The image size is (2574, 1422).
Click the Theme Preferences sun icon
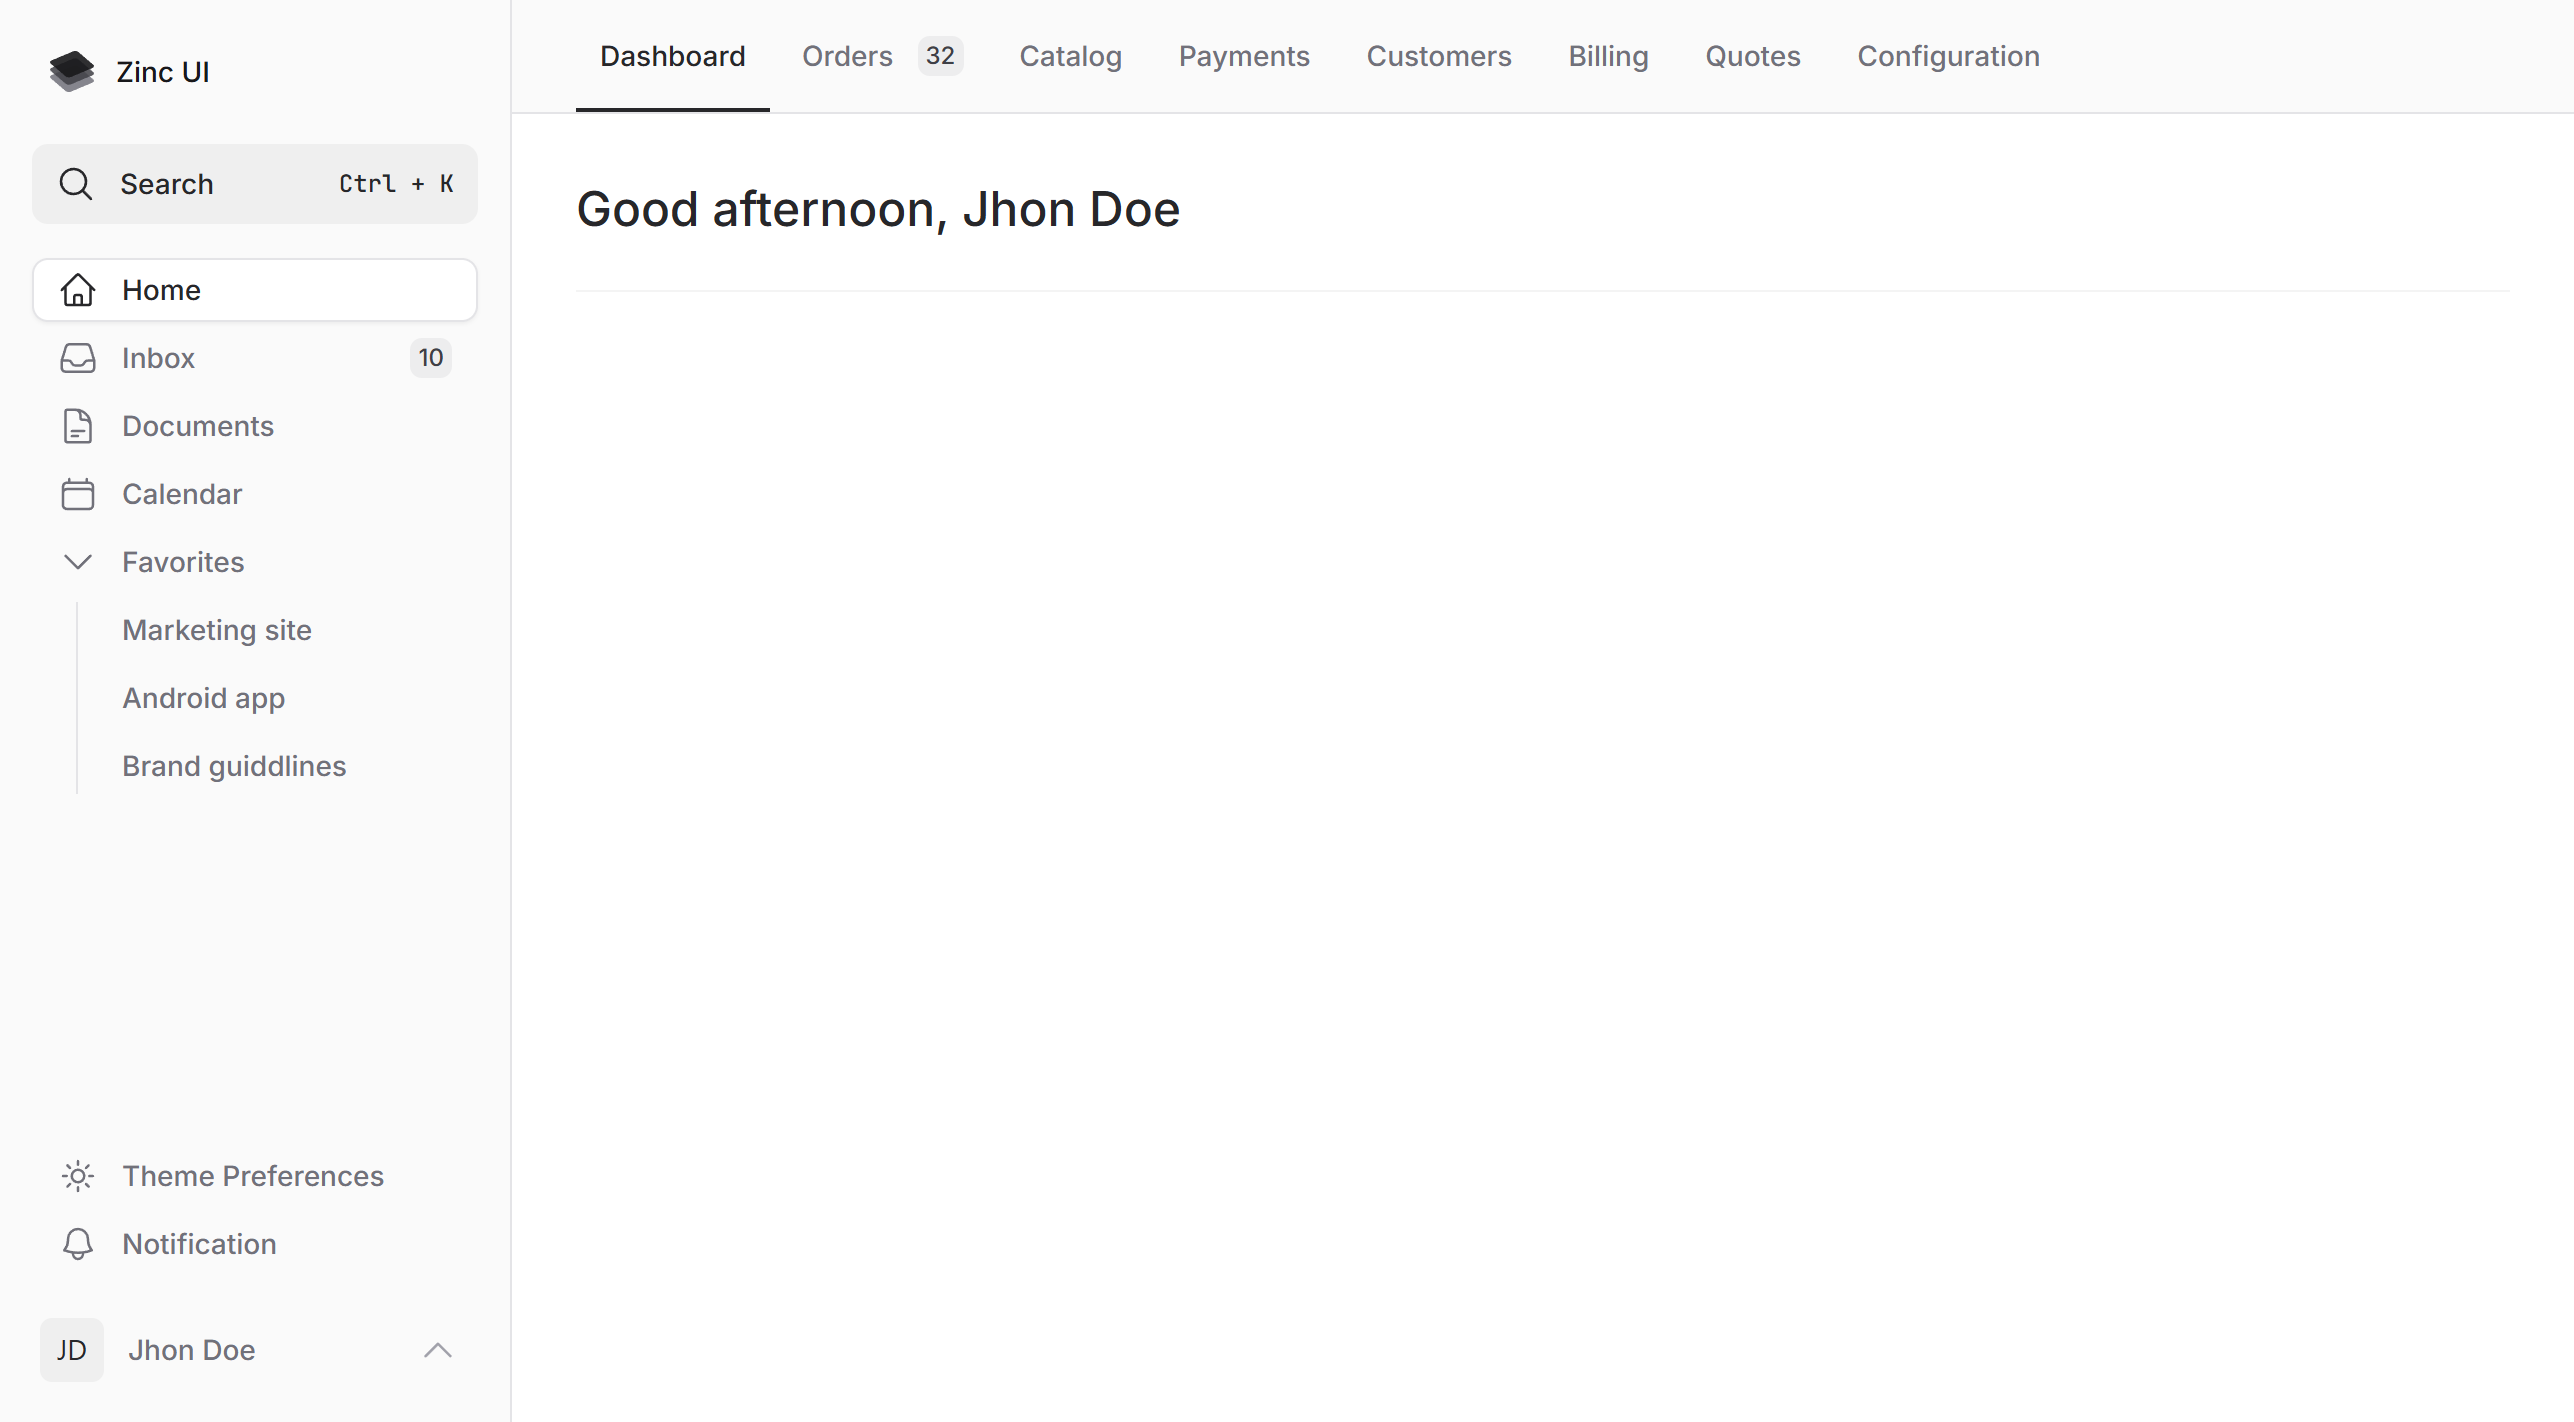tap(77, 1175)
